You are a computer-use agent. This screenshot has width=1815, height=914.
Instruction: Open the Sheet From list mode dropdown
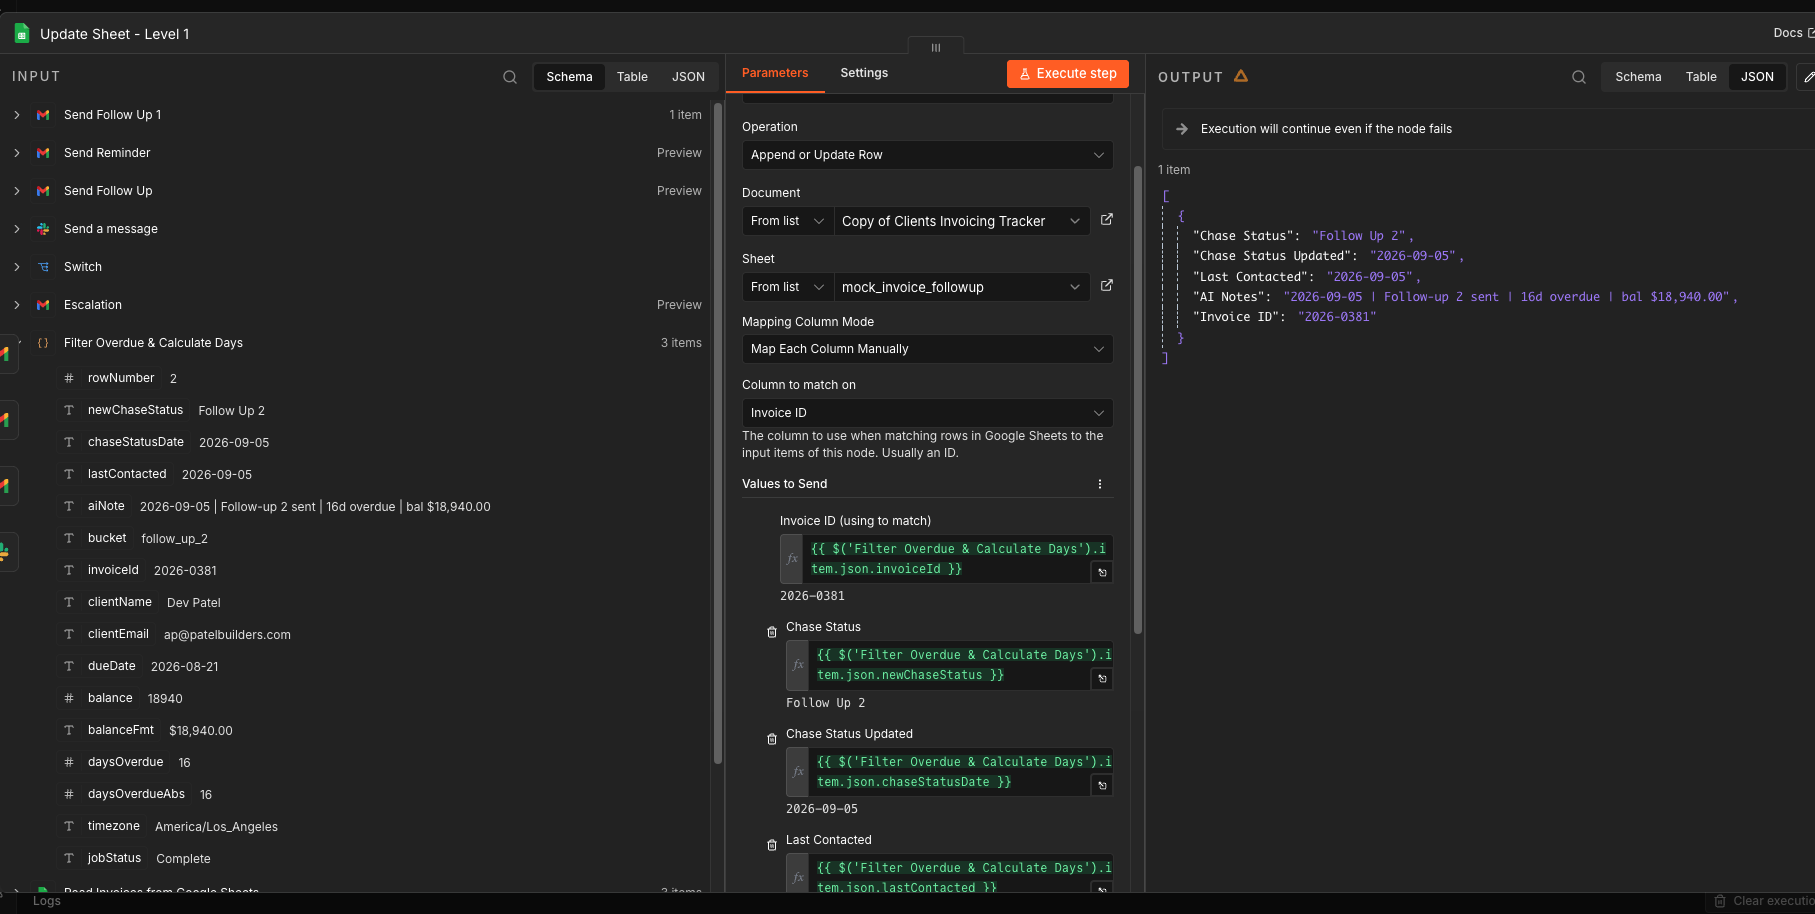point(788,287)
